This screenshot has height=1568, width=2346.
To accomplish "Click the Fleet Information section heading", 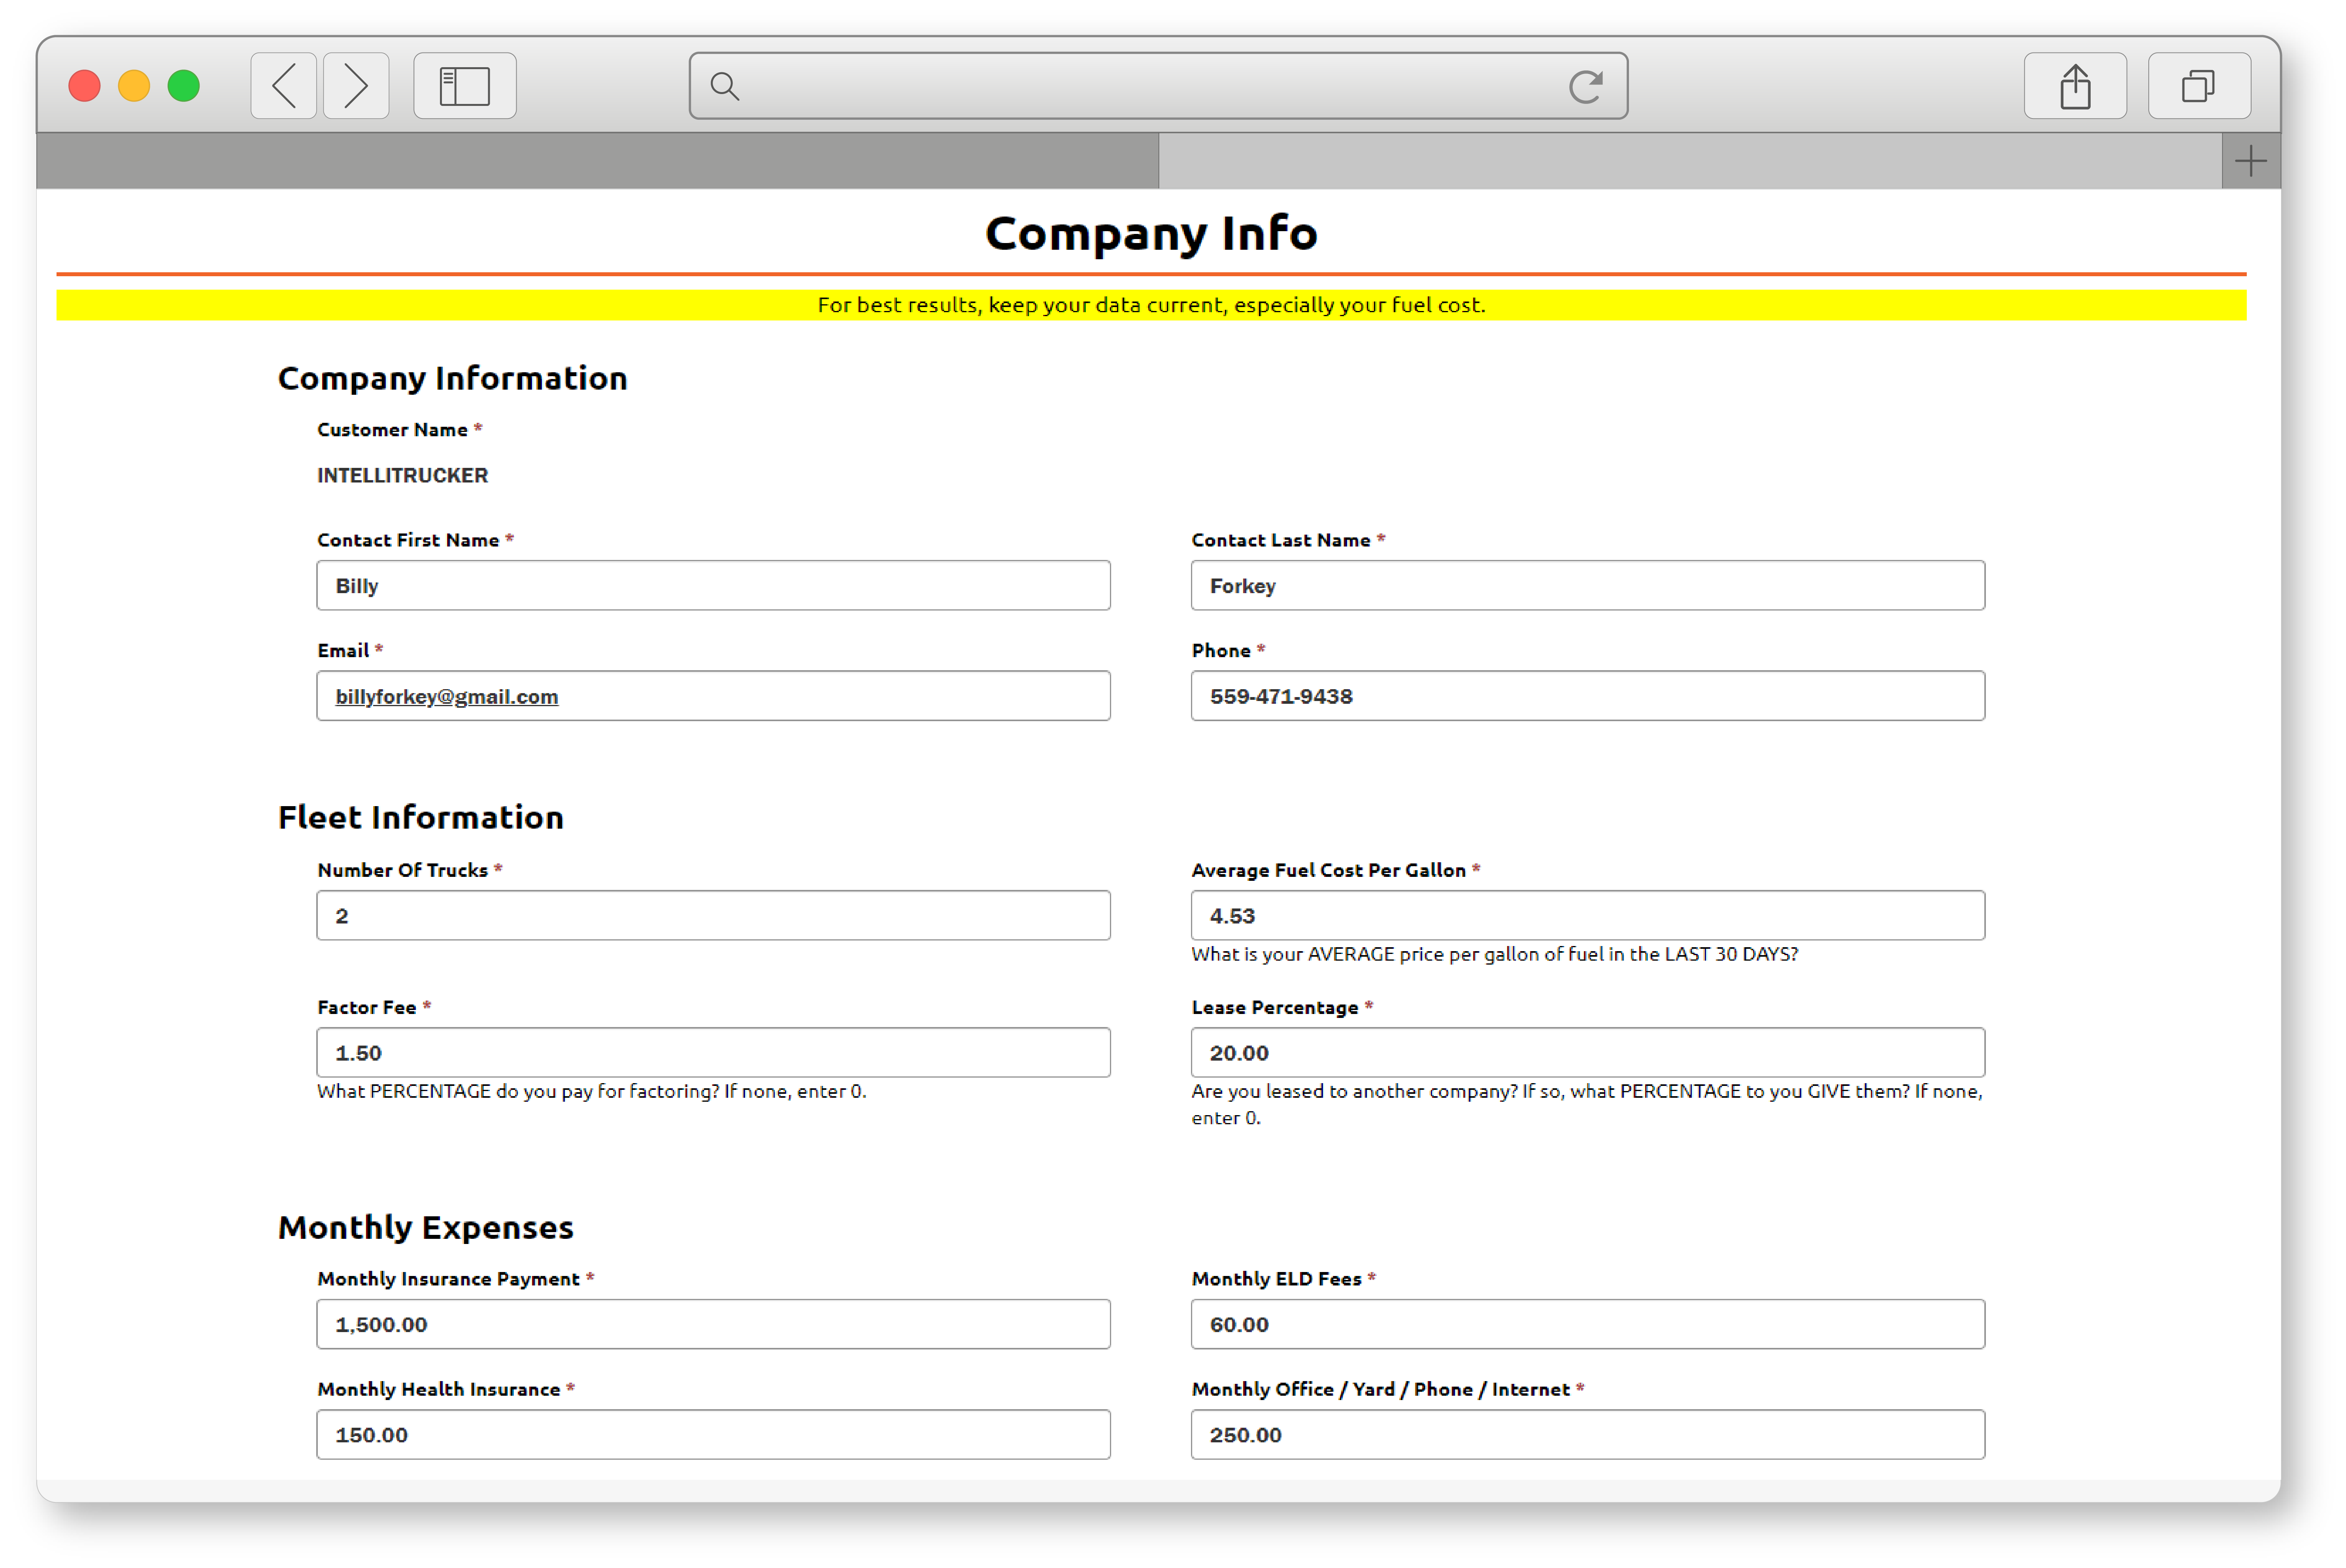I will tap(421, 817).
